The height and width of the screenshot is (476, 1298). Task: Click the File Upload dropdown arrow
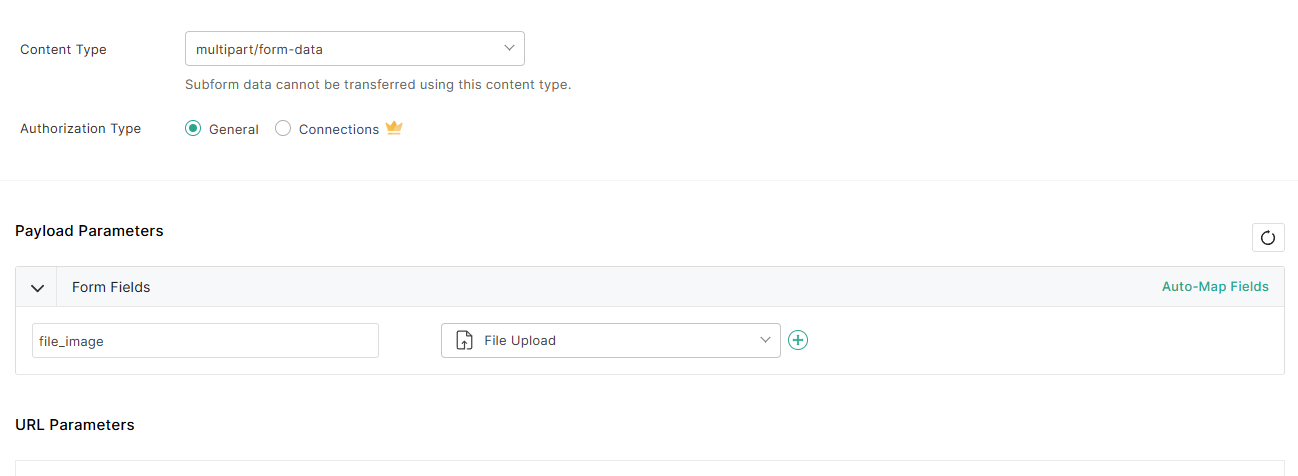765,340
